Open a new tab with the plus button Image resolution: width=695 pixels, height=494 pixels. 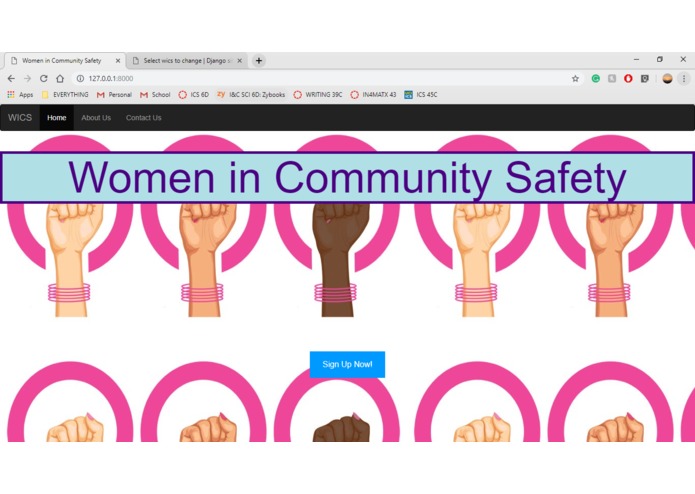point(259,61)
